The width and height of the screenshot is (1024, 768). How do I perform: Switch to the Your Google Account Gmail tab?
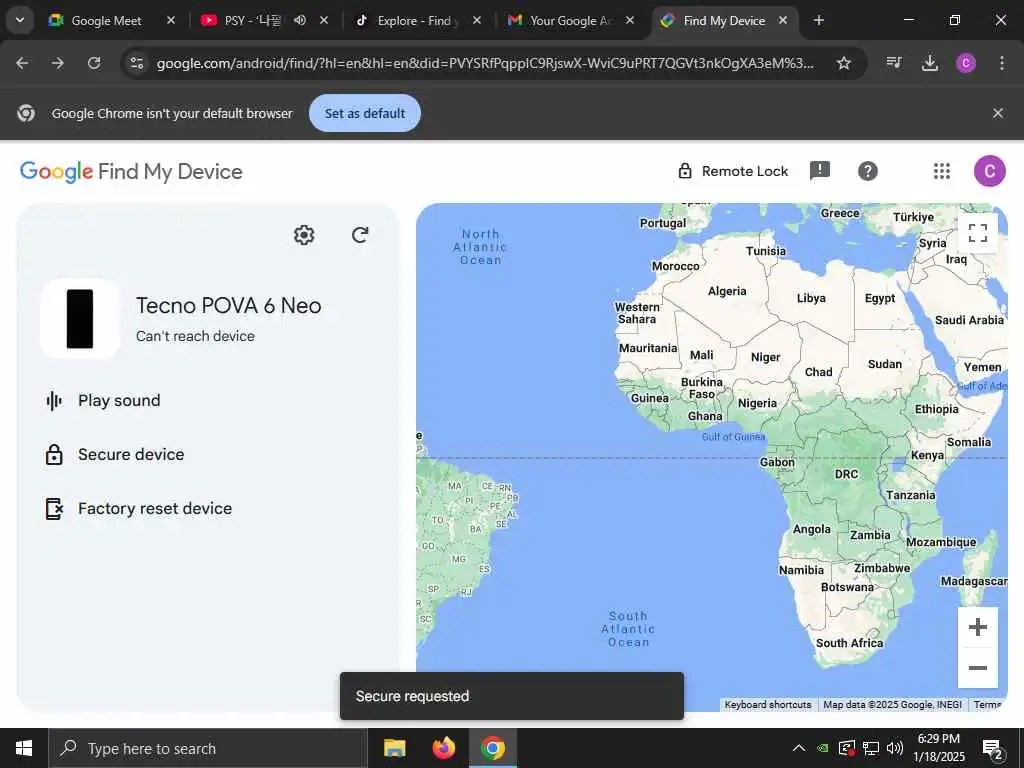572,21
